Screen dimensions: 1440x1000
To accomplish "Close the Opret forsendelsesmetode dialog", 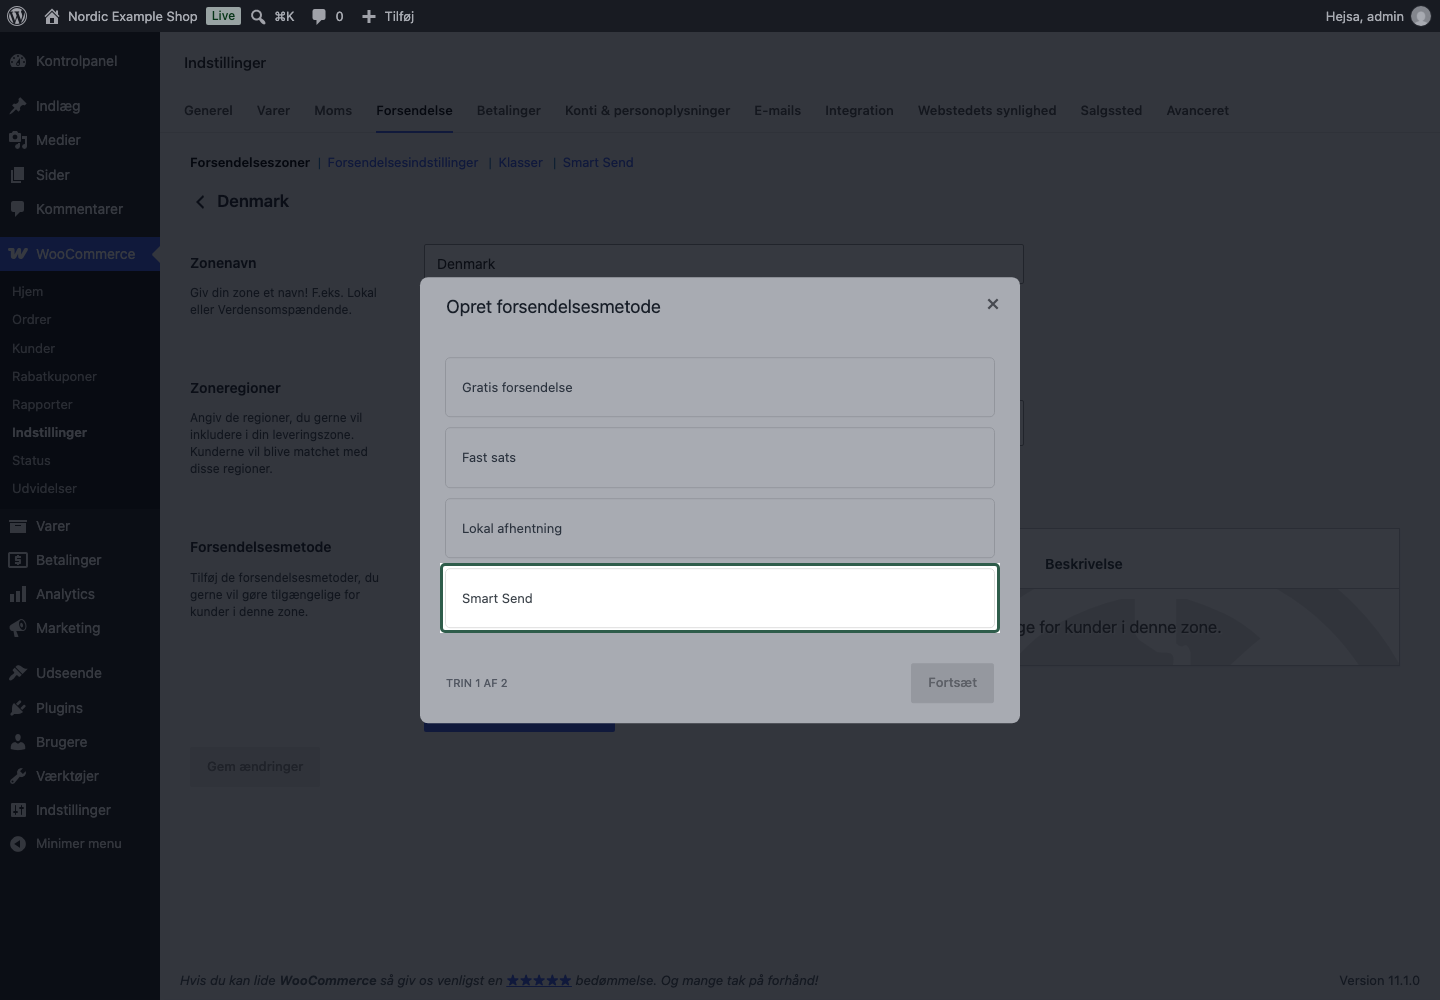I will tap(993, 304).
